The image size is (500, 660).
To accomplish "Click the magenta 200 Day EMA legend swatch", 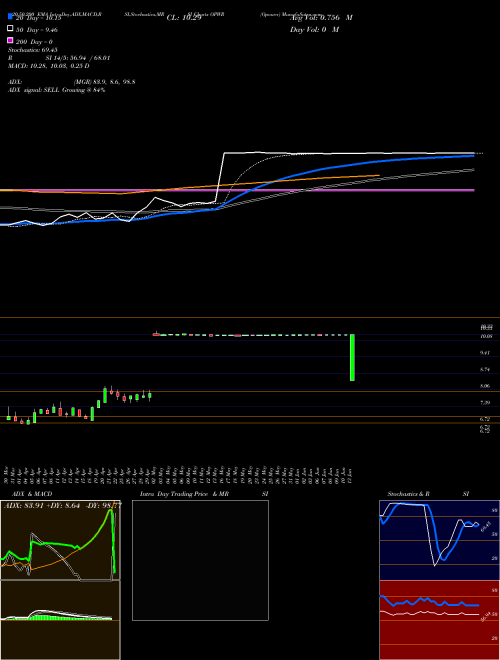I will click(11, 41).
